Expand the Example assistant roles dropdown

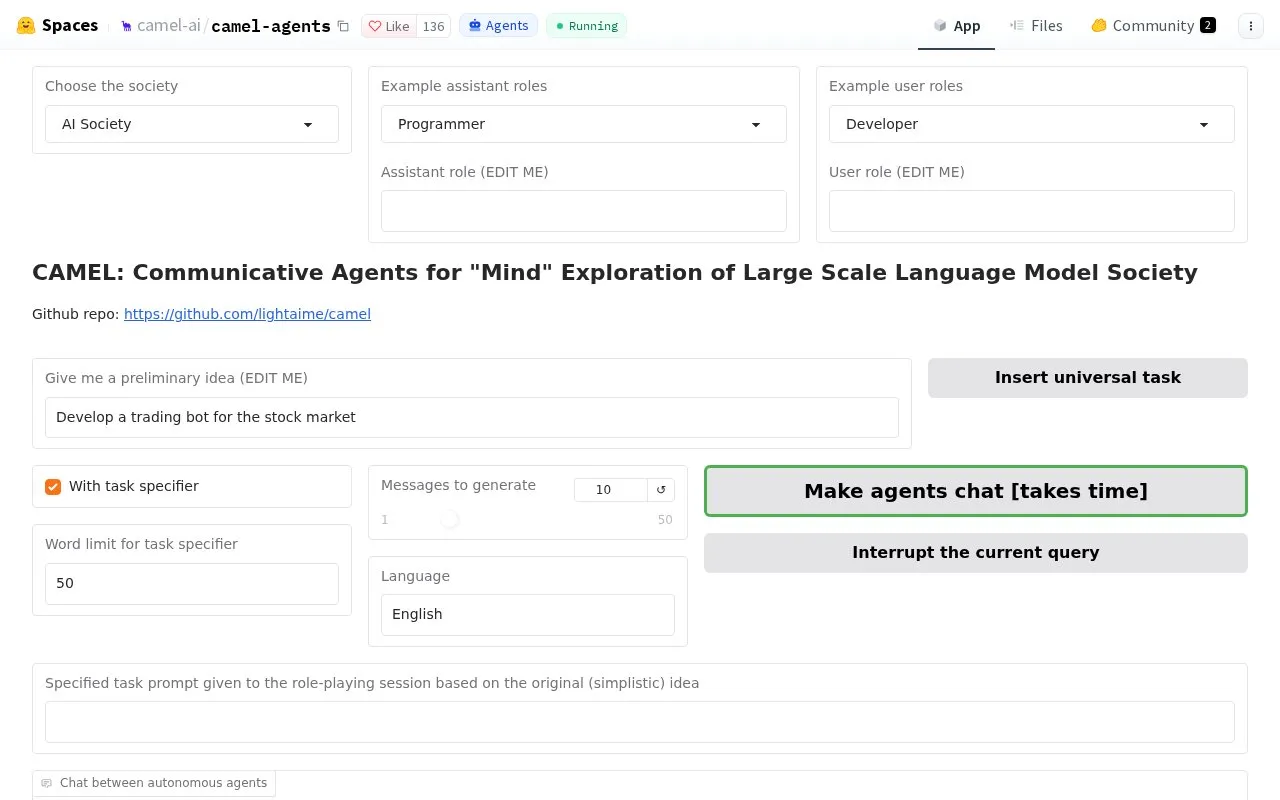(x=584, y=124)
